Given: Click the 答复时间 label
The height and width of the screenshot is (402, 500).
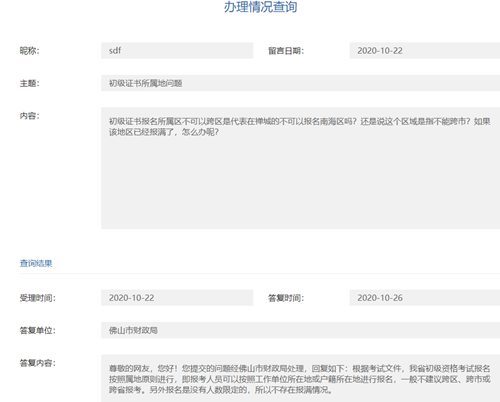Looking at the screenshot, I should [x=286, y=298].
